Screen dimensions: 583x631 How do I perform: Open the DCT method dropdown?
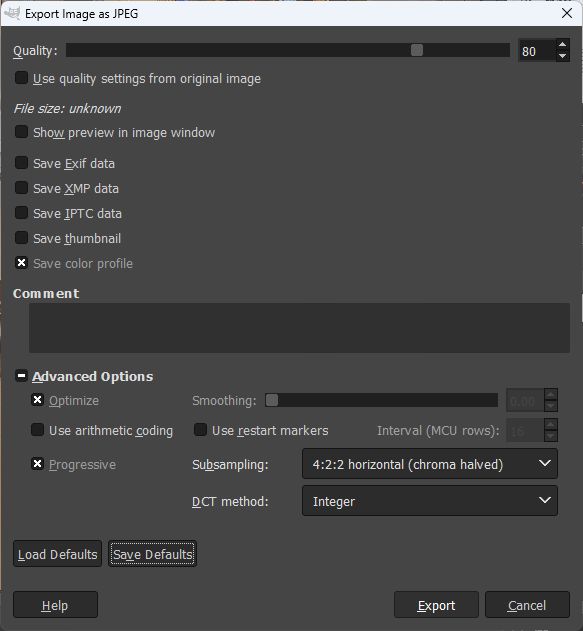pyautogui.click(x=430, y=501)
